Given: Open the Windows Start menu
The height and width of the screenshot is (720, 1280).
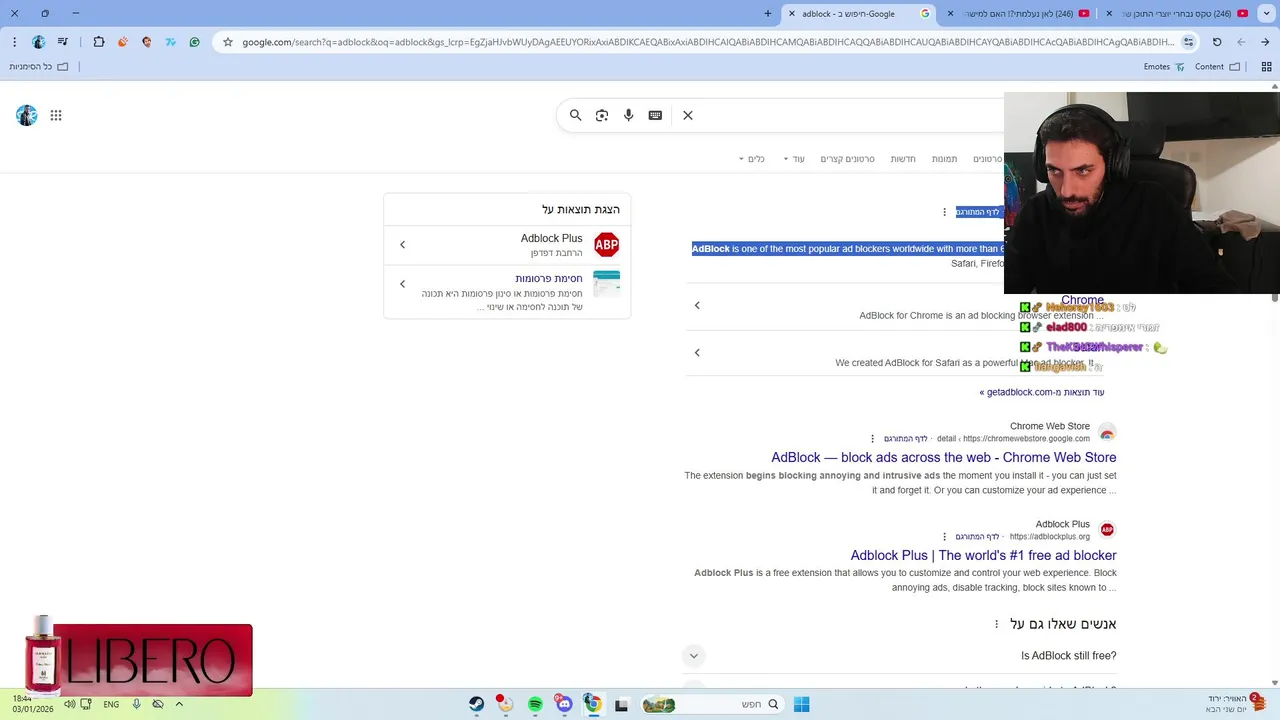Looking at the screenshot, I should 801,704.
